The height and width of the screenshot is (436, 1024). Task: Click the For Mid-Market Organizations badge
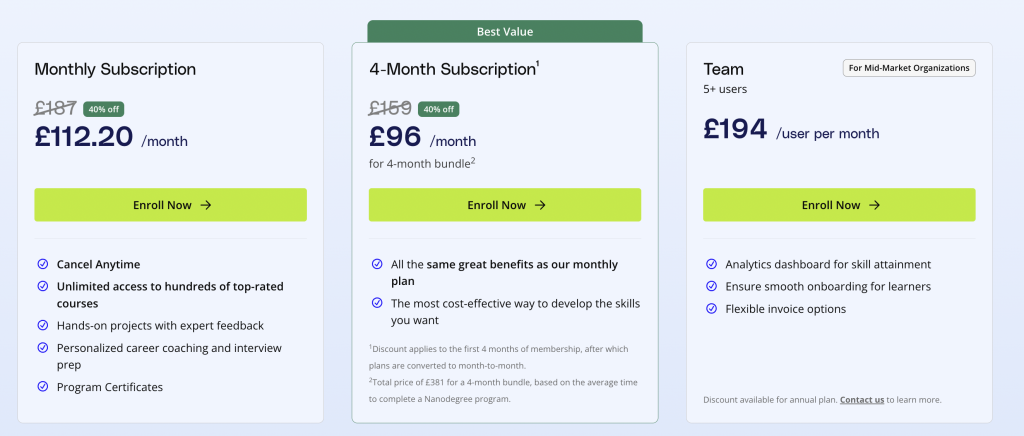point(909,68)
